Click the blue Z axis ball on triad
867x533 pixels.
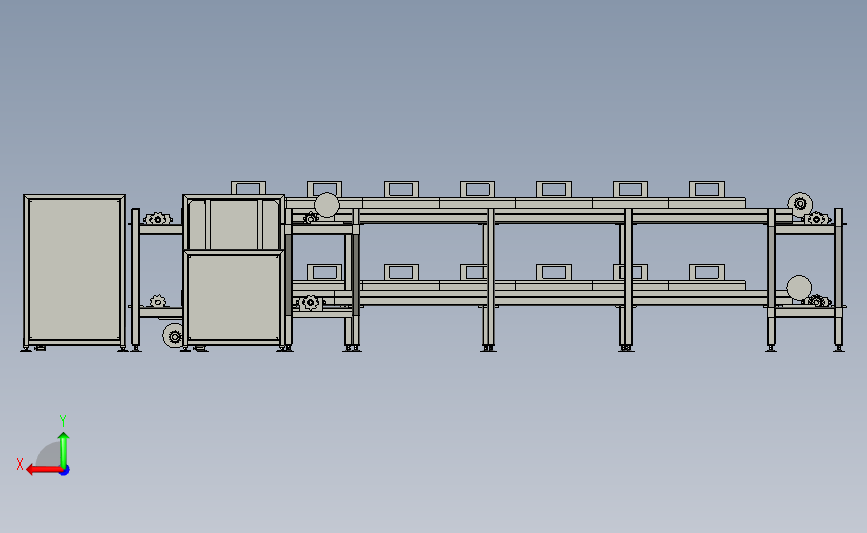coord(65,471)
